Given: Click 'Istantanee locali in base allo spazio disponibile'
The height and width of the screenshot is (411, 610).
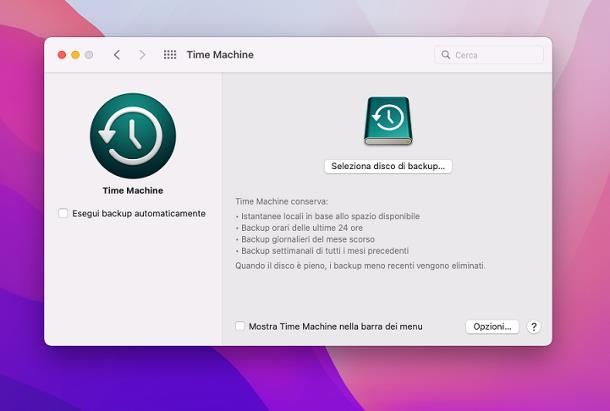Looking at the screenshot, I should (x=330, y=216).
